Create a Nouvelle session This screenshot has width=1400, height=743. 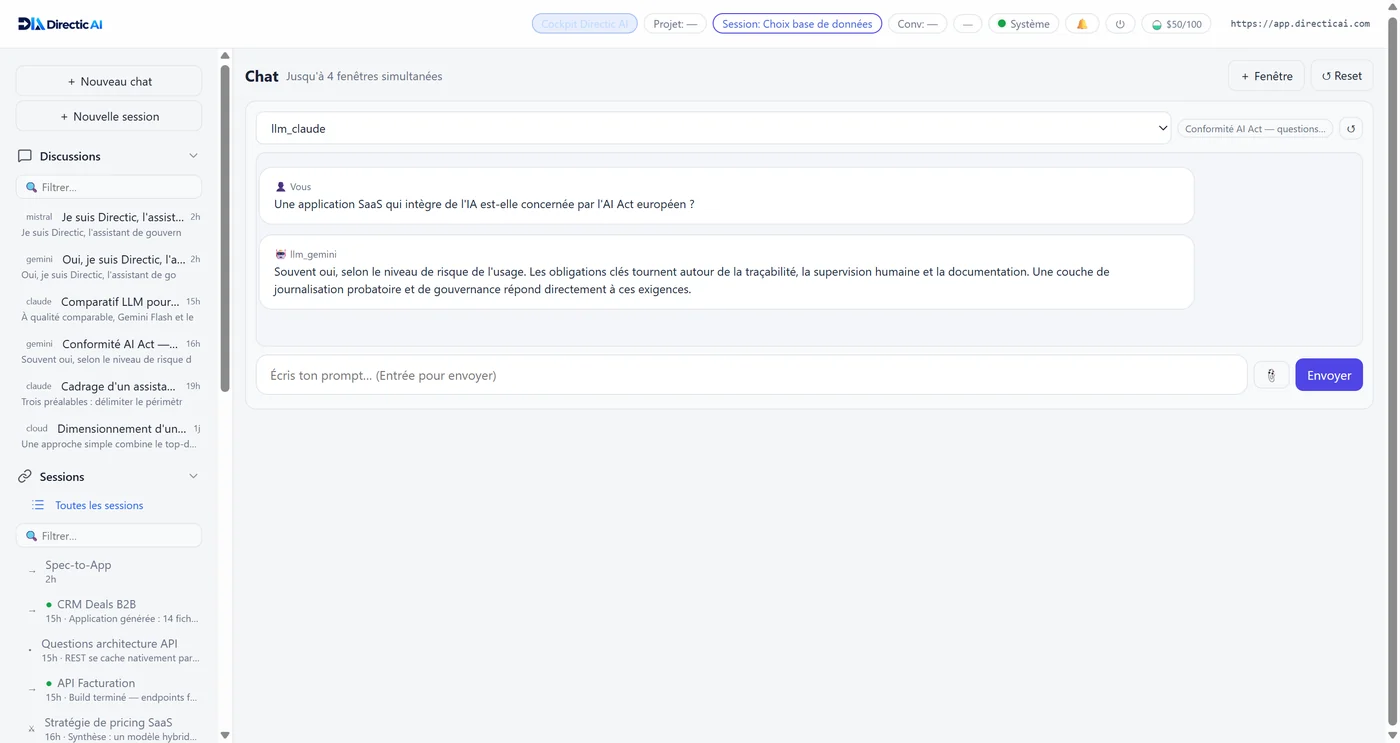pos(109,116)
